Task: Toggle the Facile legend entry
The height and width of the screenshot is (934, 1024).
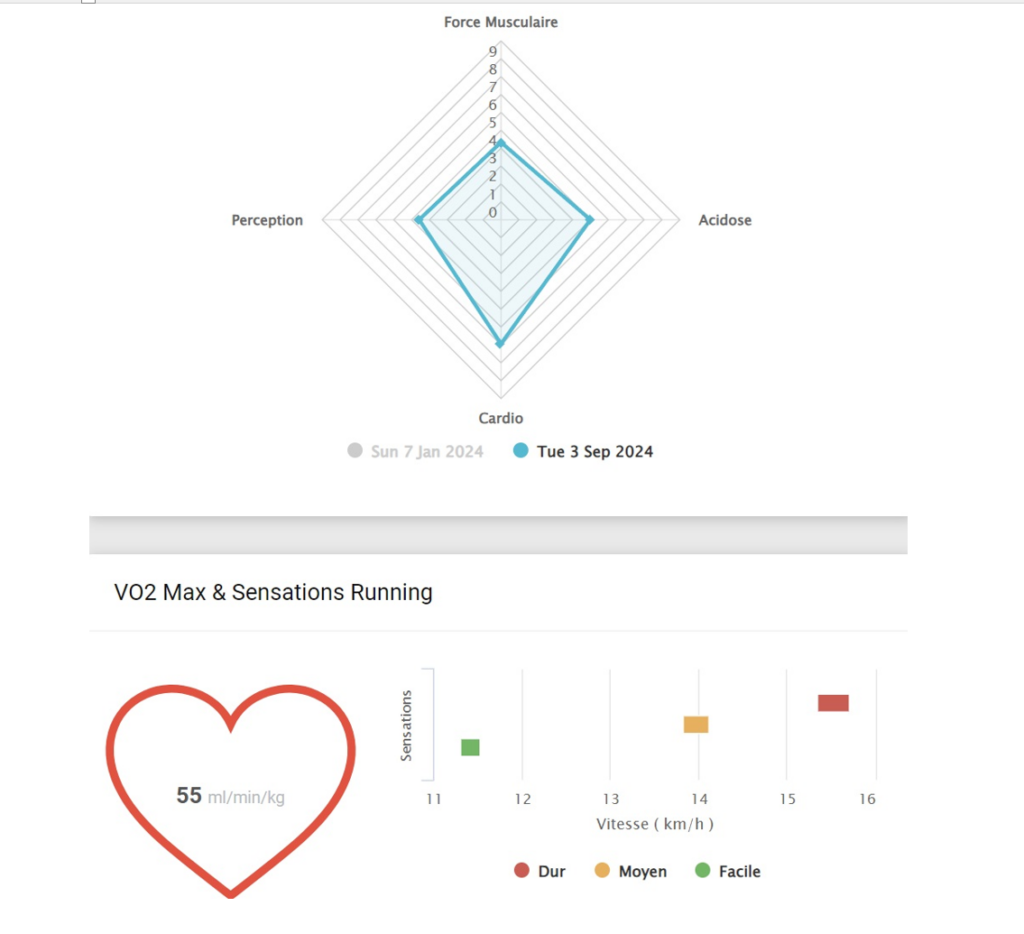Action: (x=728, y=871)
